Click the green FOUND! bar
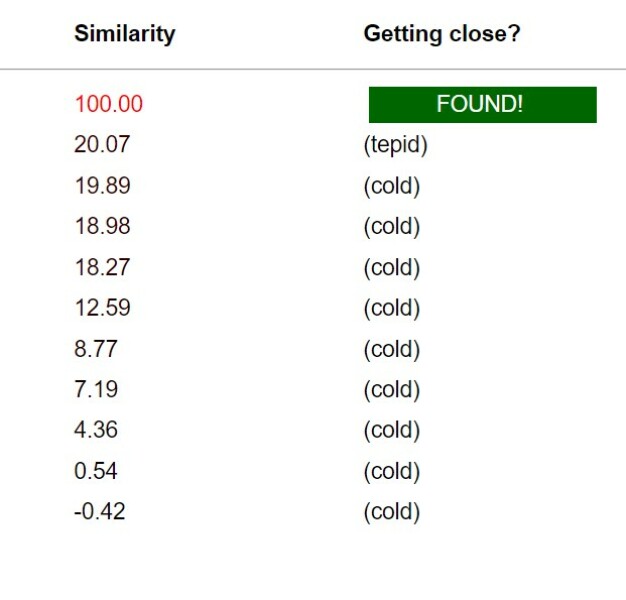This screenshot has width=626, height=600. pyautogui.click(x=482, y=105)
